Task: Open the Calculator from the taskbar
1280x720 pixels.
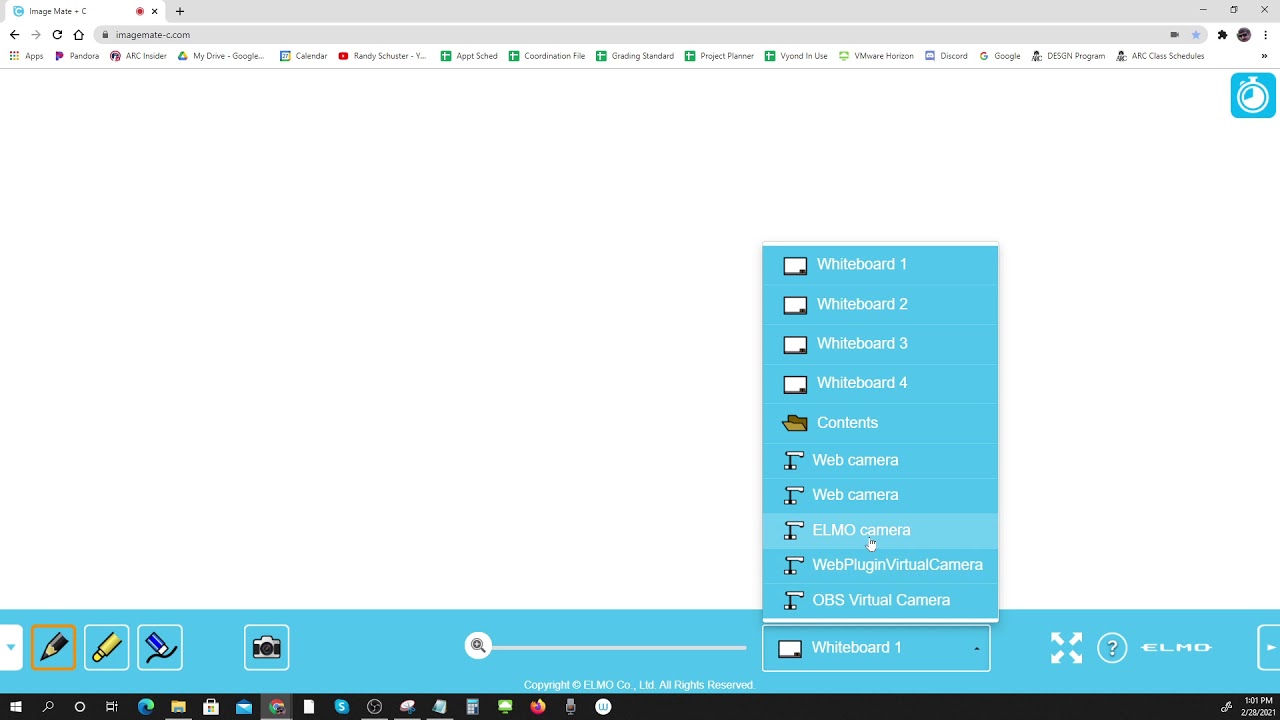Action: click(473, 707)
